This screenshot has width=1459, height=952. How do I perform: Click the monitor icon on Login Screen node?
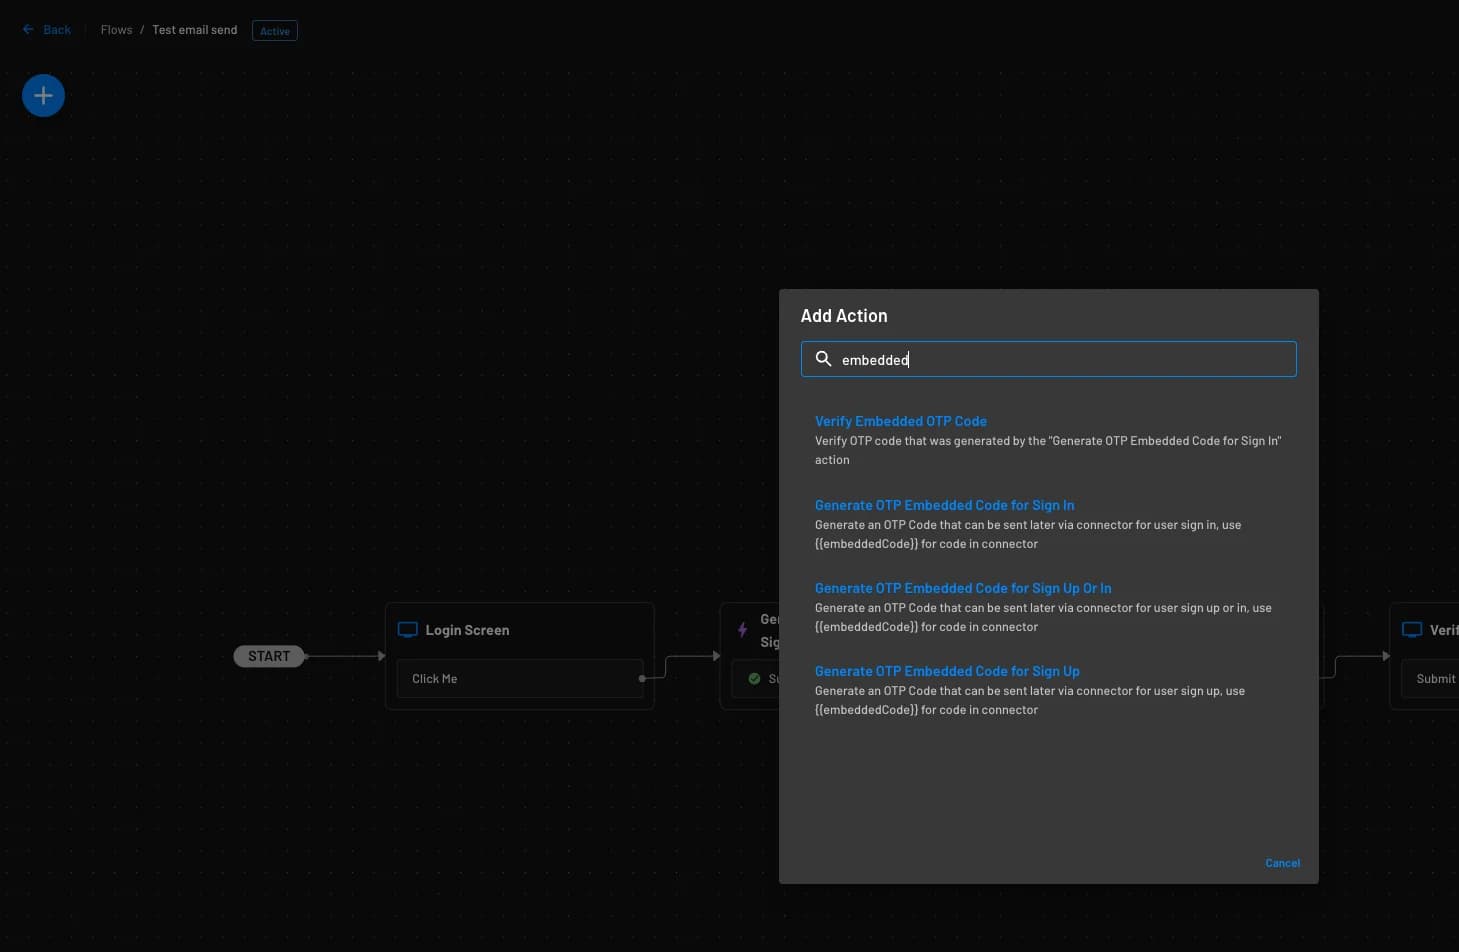[408, 630]
